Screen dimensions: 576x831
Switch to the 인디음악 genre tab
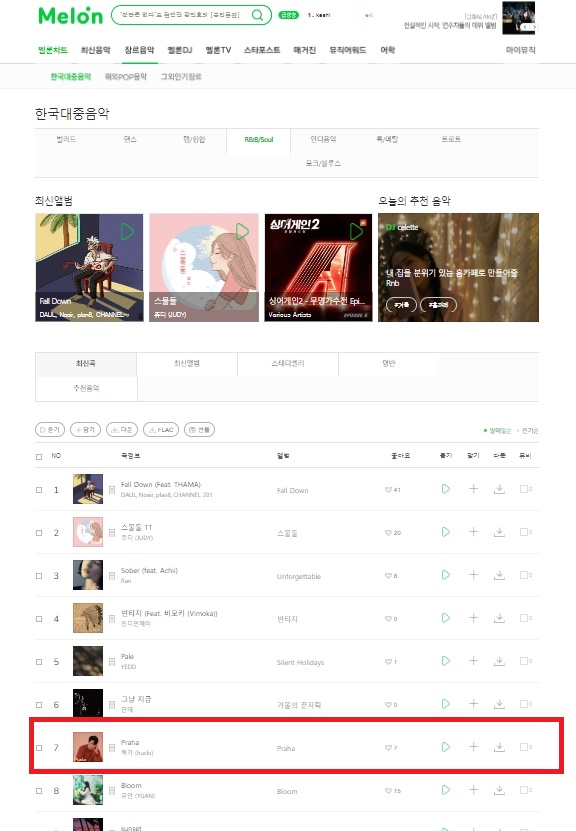(x=323, y=139)
